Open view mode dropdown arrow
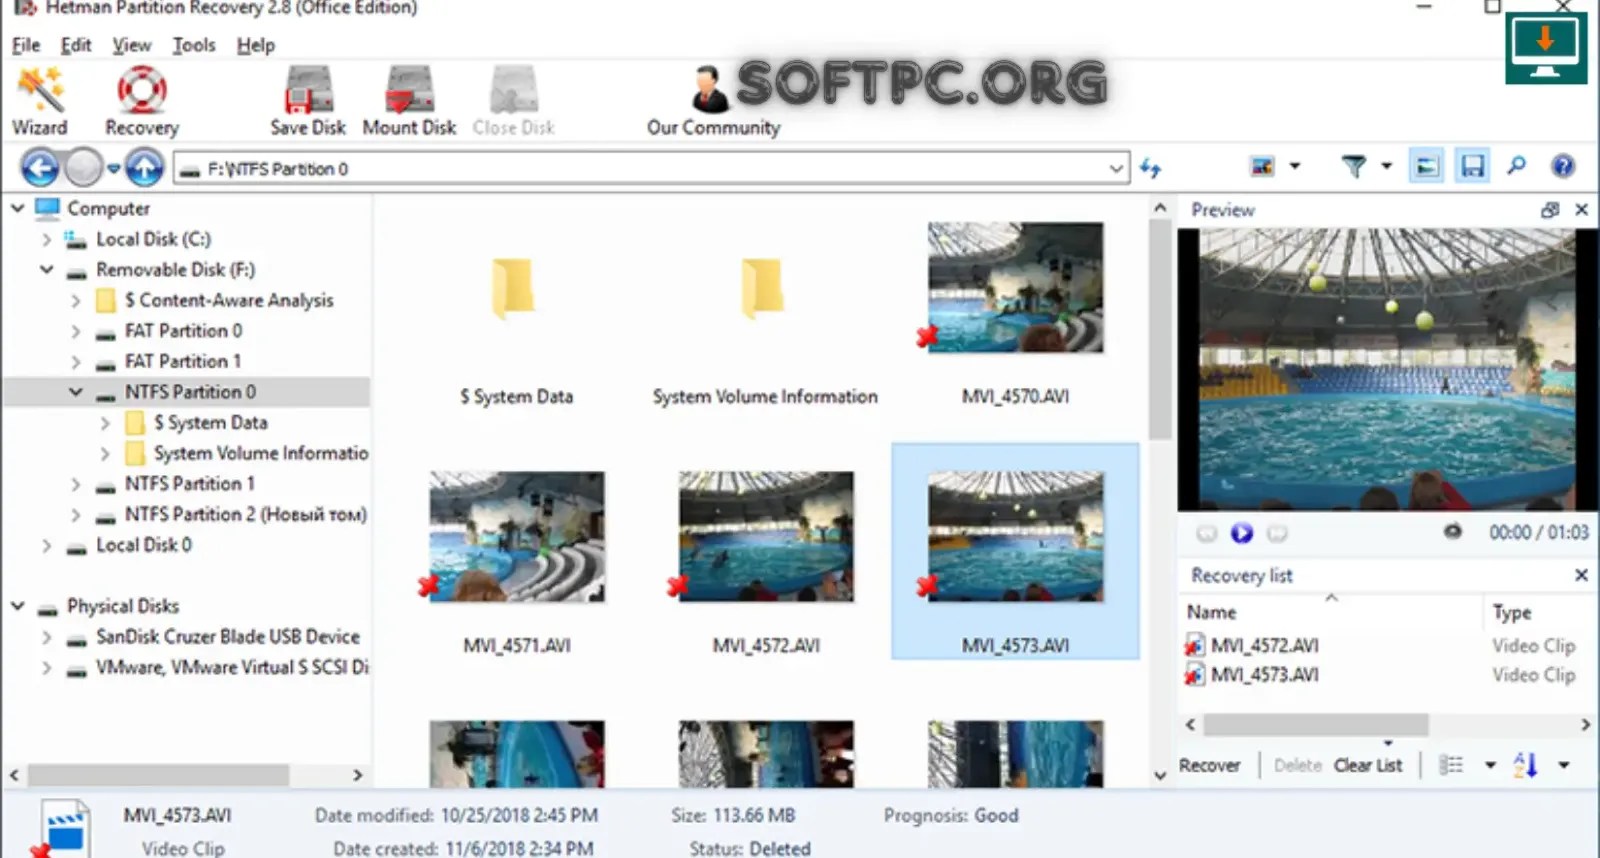 point(1294,166)
